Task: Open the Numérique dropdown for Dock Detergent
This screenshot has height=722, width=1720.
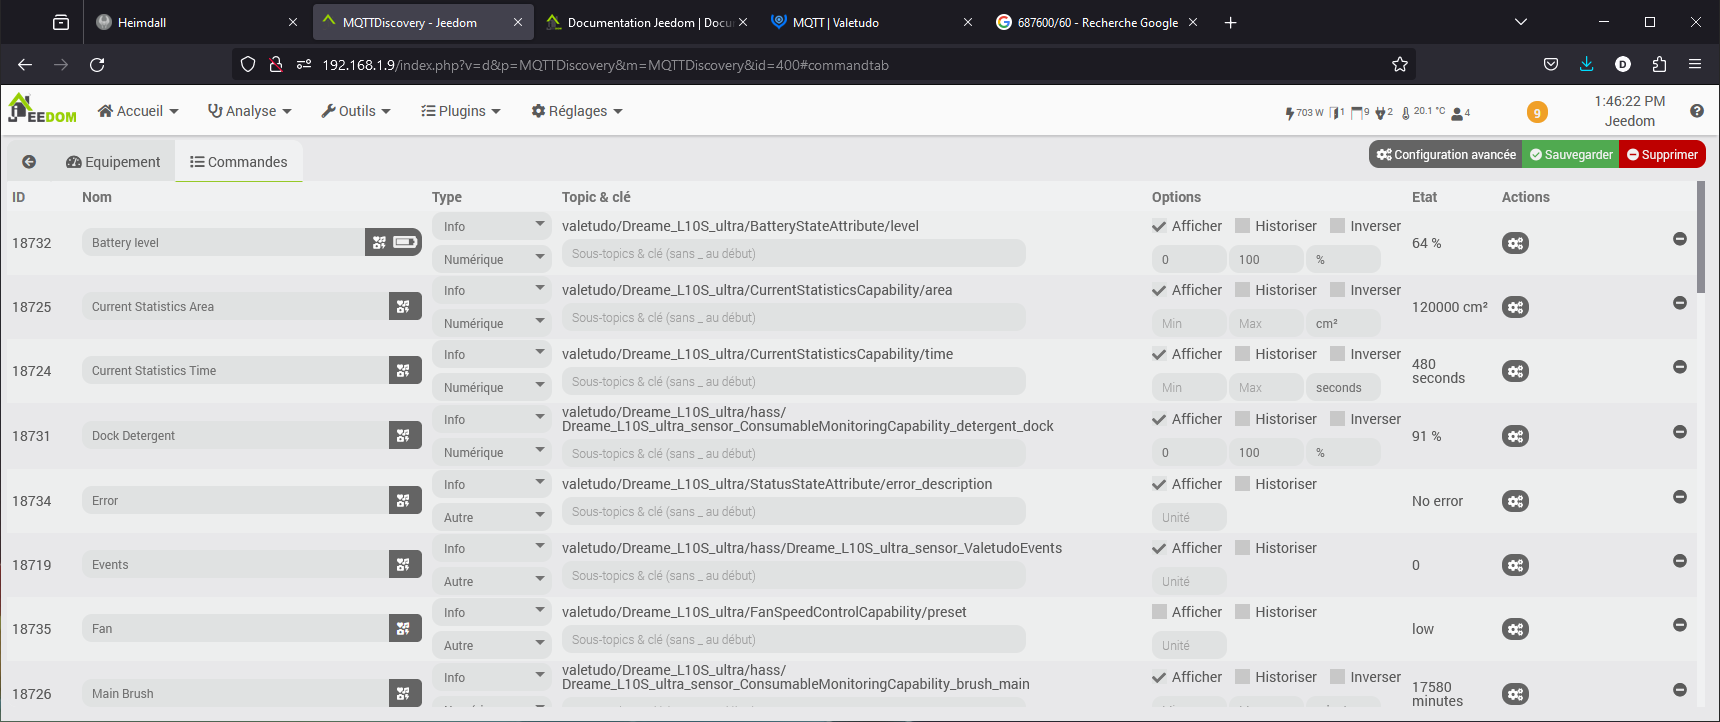Action: pyautogui.click(x=492, y=453)
